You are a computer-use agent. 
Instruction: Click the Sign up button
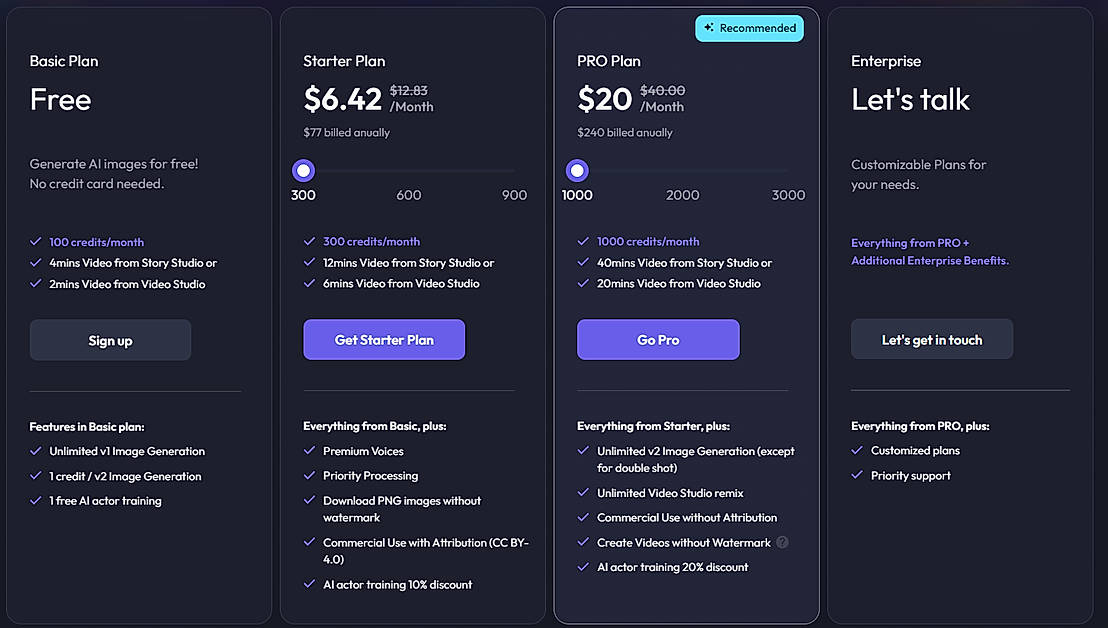point(110,340)
